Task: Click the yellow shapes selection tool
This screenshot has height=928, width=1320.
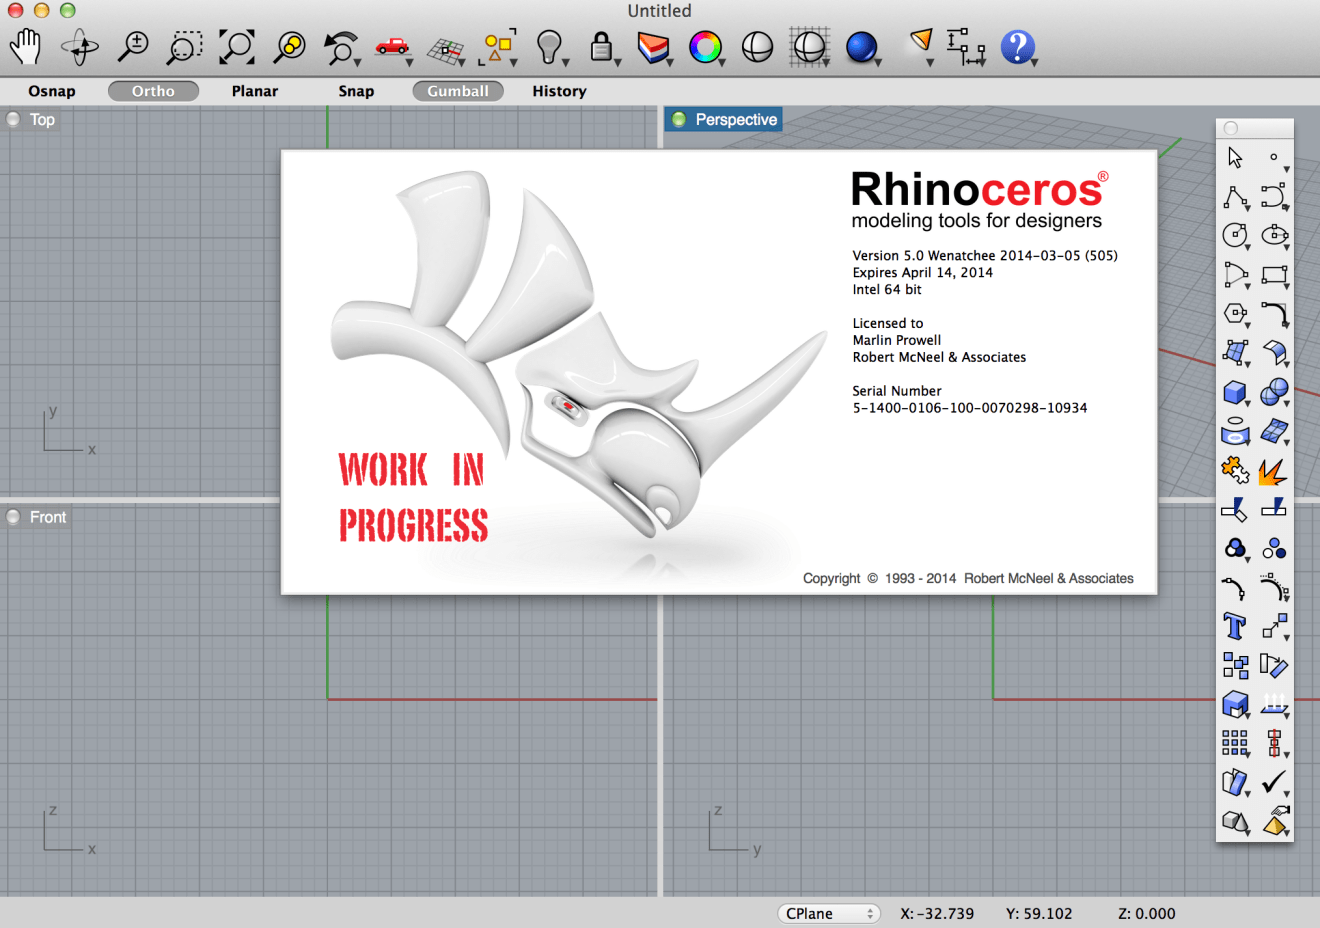Action: [499, 47]
